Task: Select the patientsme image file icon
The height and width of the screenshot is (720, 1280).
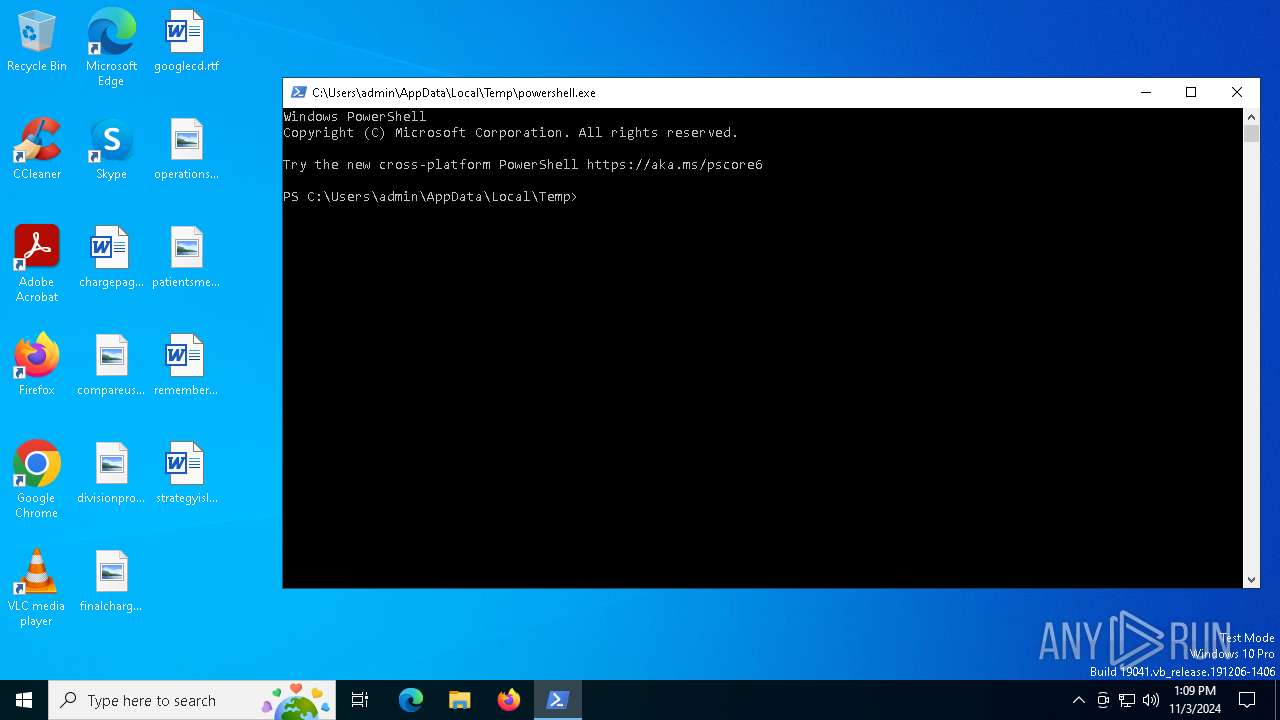Action: pyautogui.click(x=186, y=258)
